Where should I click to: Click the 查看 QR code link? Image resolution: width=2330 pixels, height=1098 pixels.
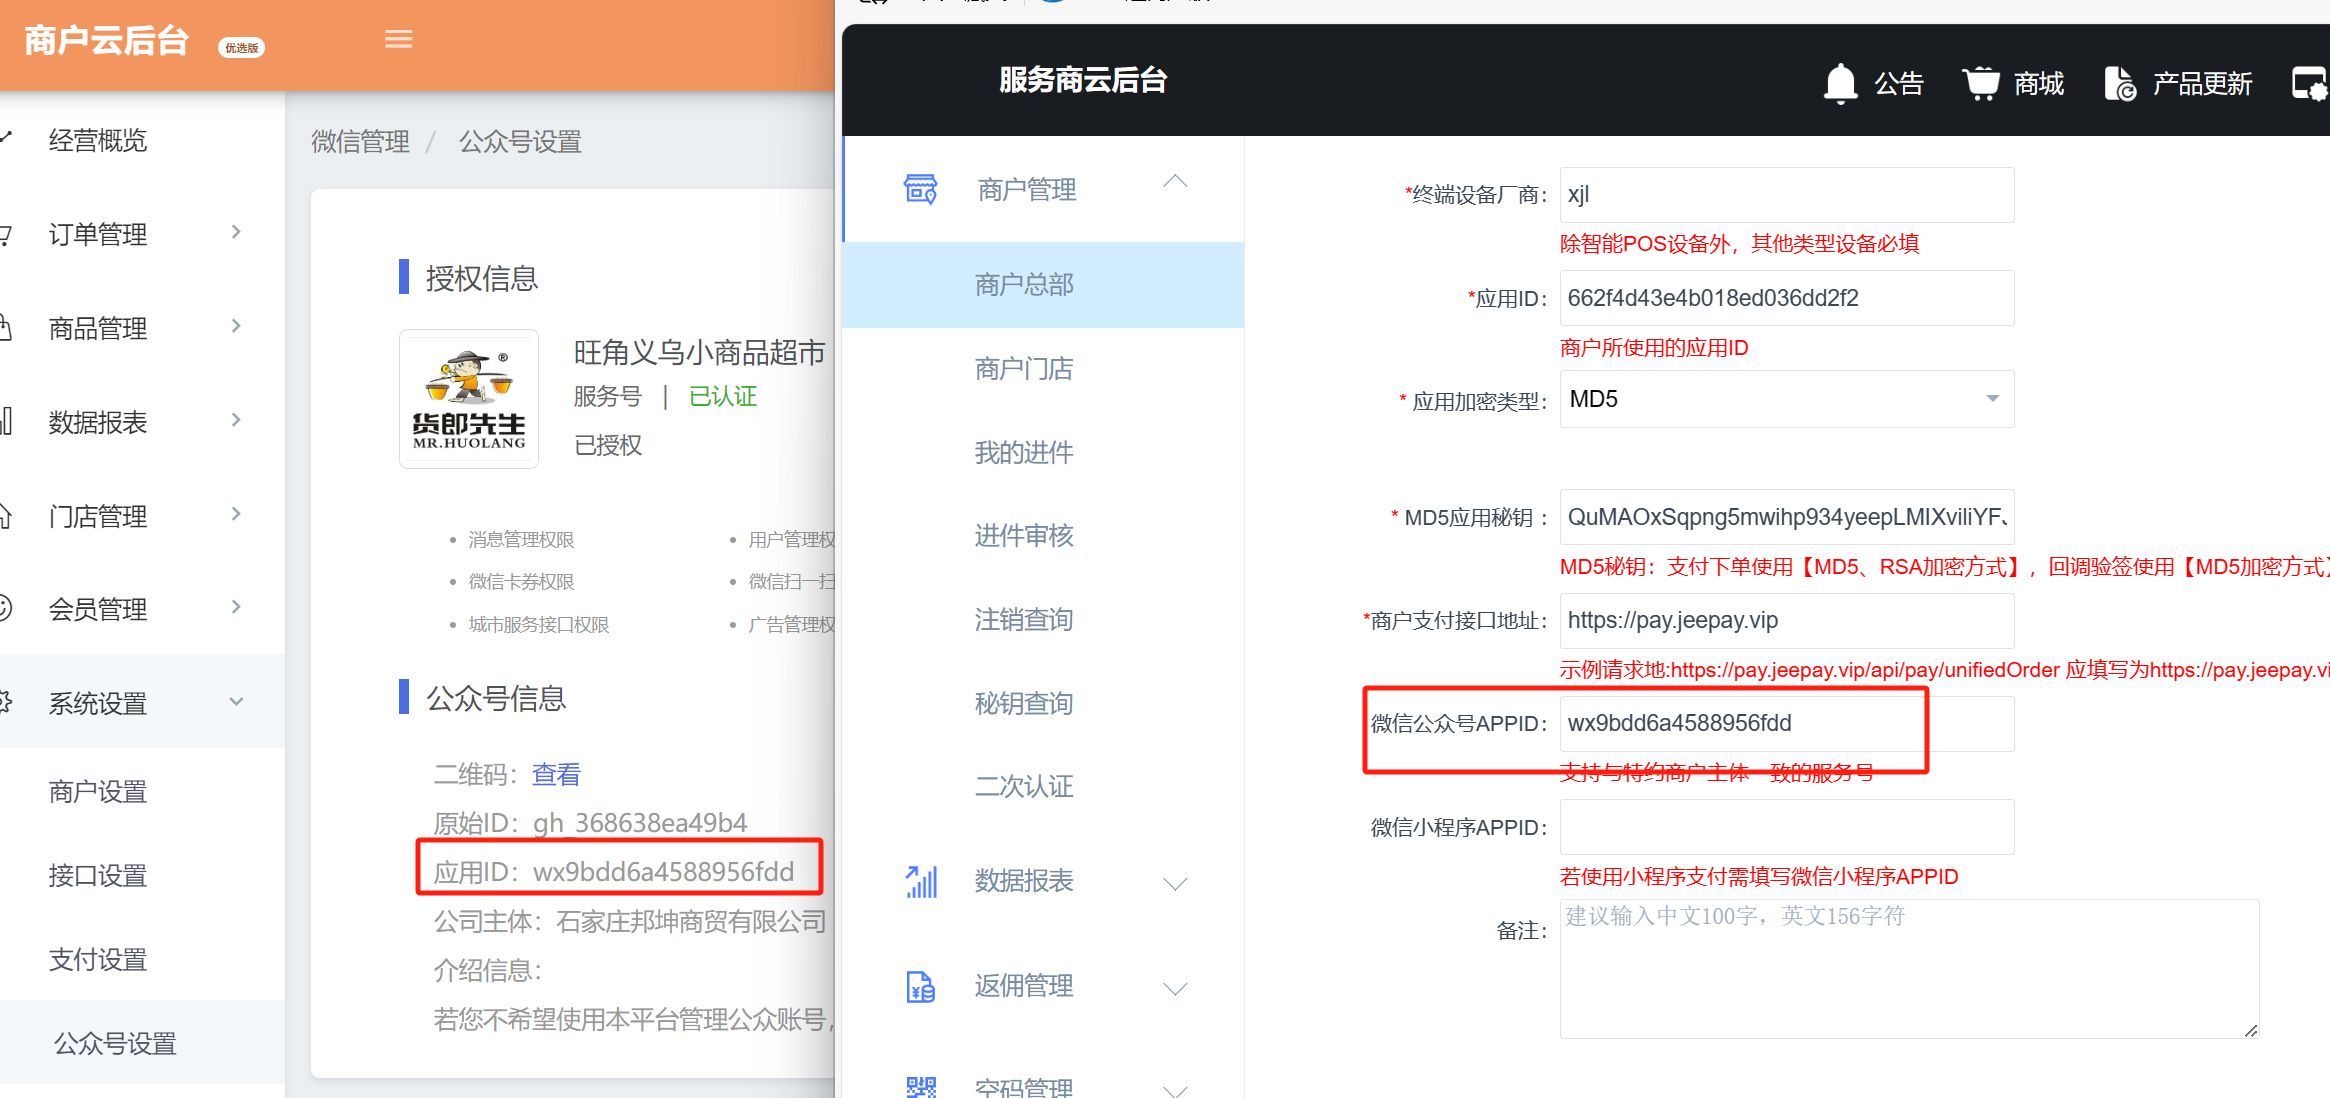tap(556, 774)
